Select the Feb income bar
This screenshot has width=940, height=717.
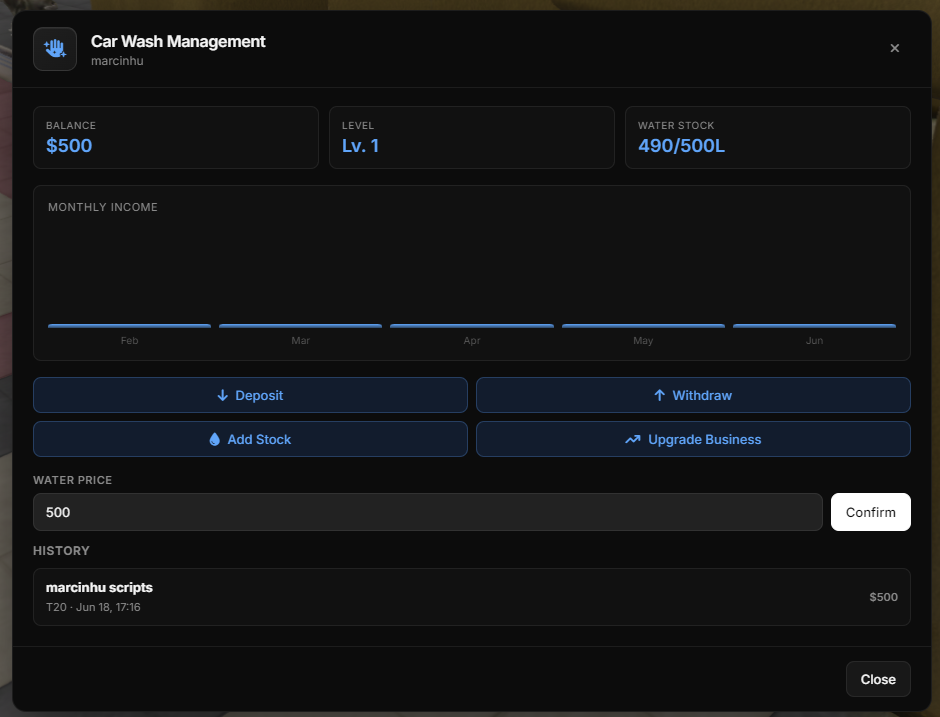coord(129,326)
